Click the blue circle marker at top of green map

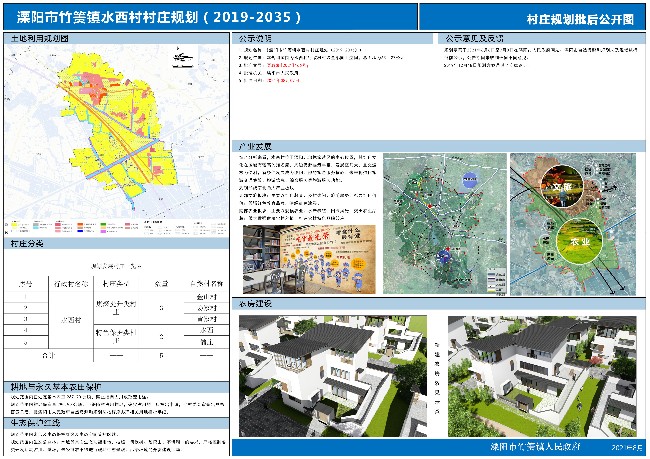pyautogui.click(x=470, y=180)
